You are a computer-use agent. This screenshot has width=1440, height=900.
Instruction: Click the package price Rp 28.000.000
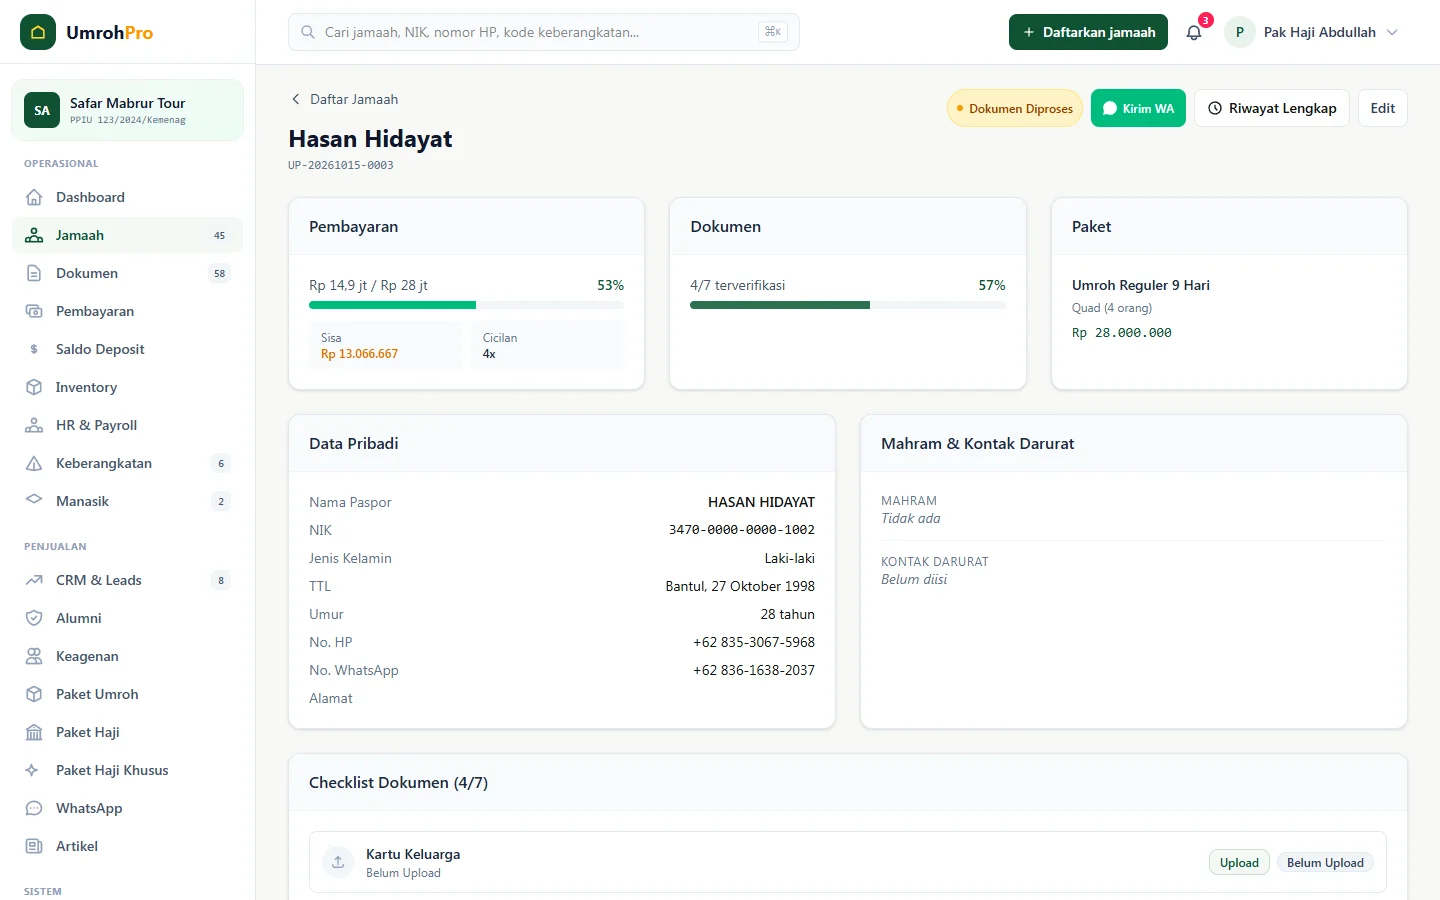(x=1122, y=333)
